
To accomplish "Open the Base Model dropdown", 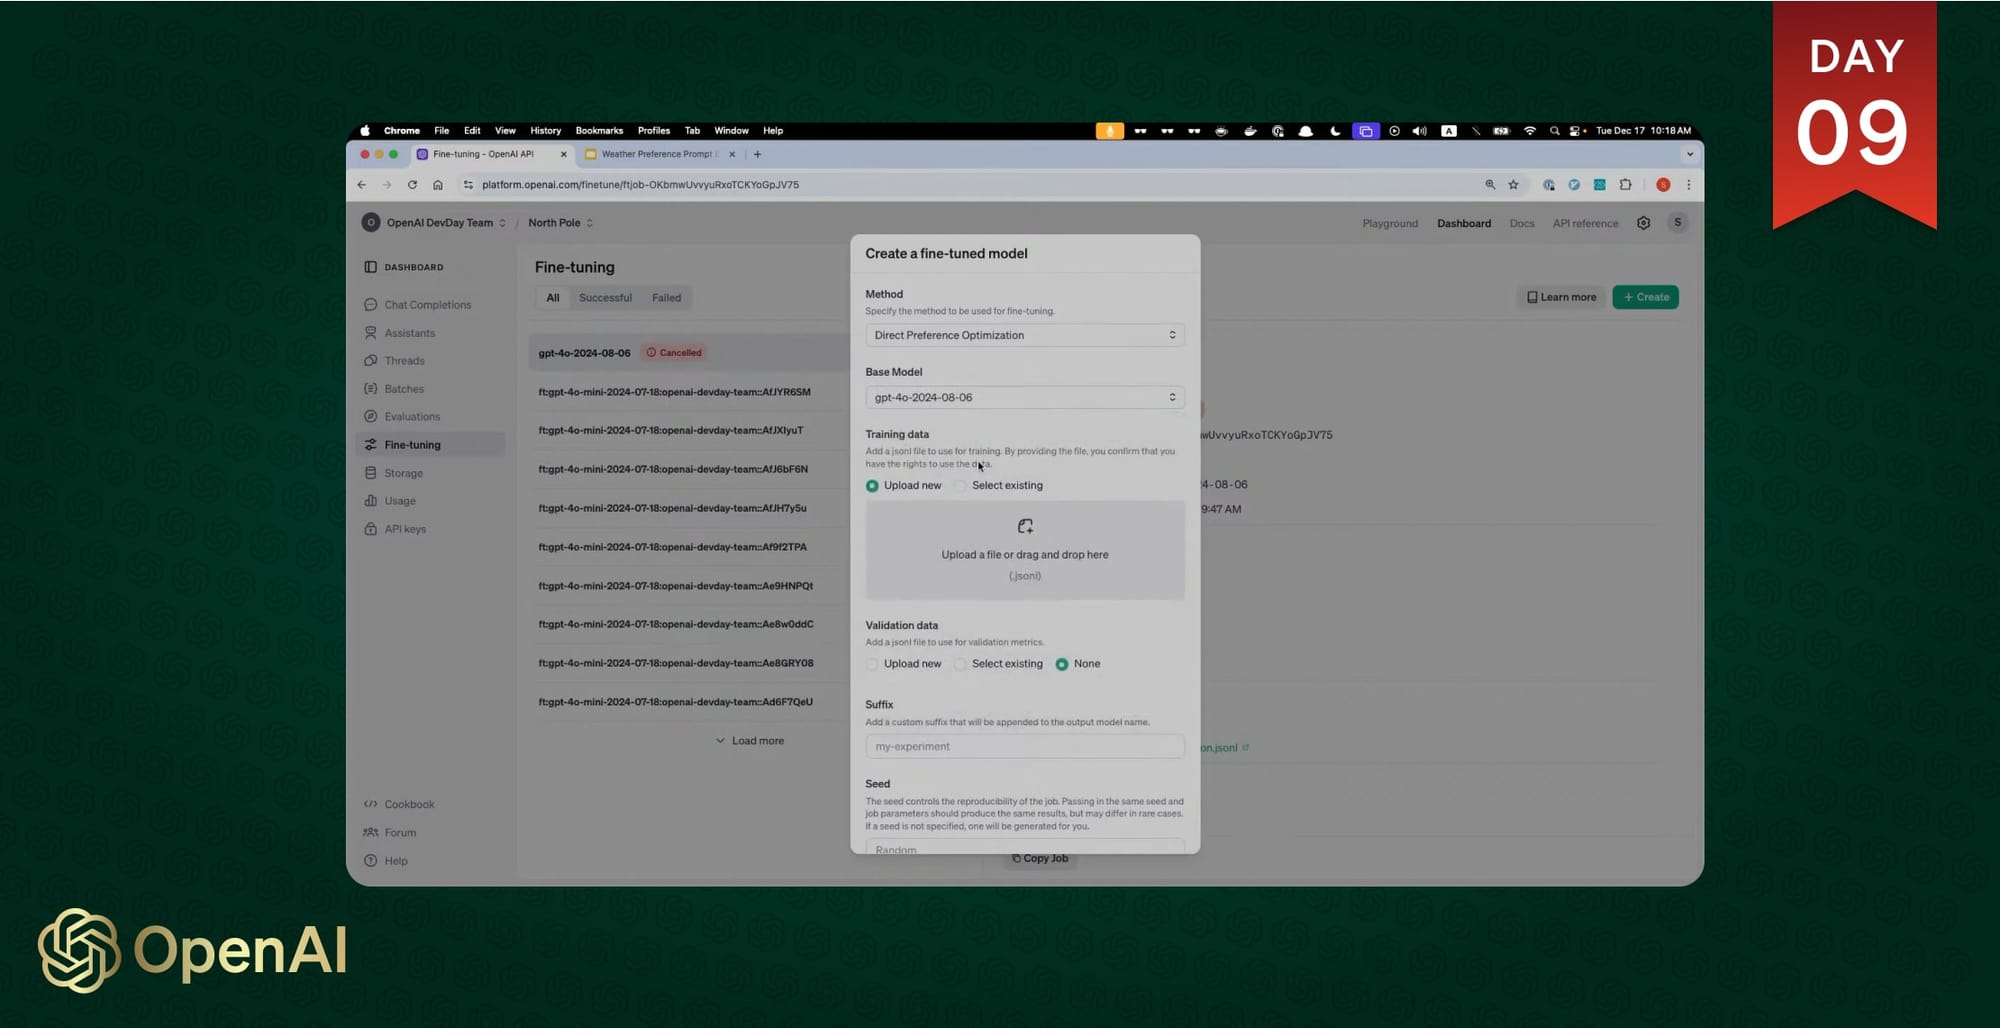I will [1024, 398].
